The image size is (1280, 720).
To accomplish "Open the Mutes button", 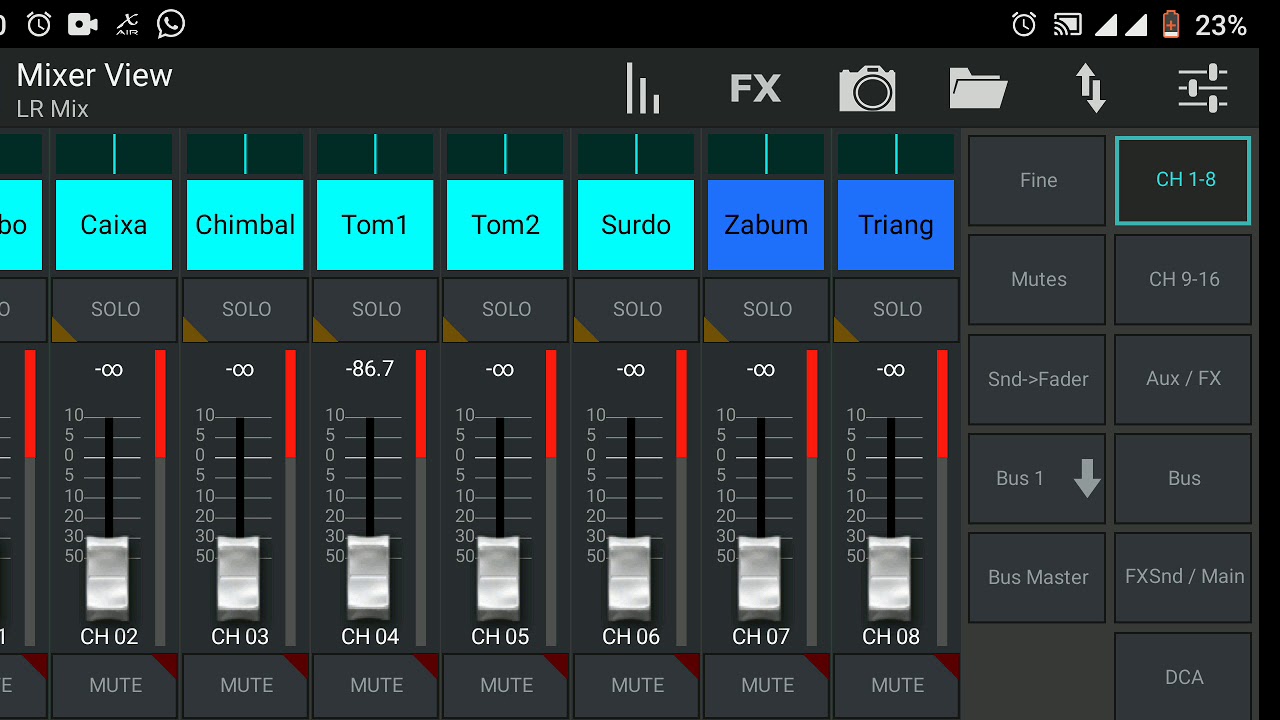I will 1037,279.
